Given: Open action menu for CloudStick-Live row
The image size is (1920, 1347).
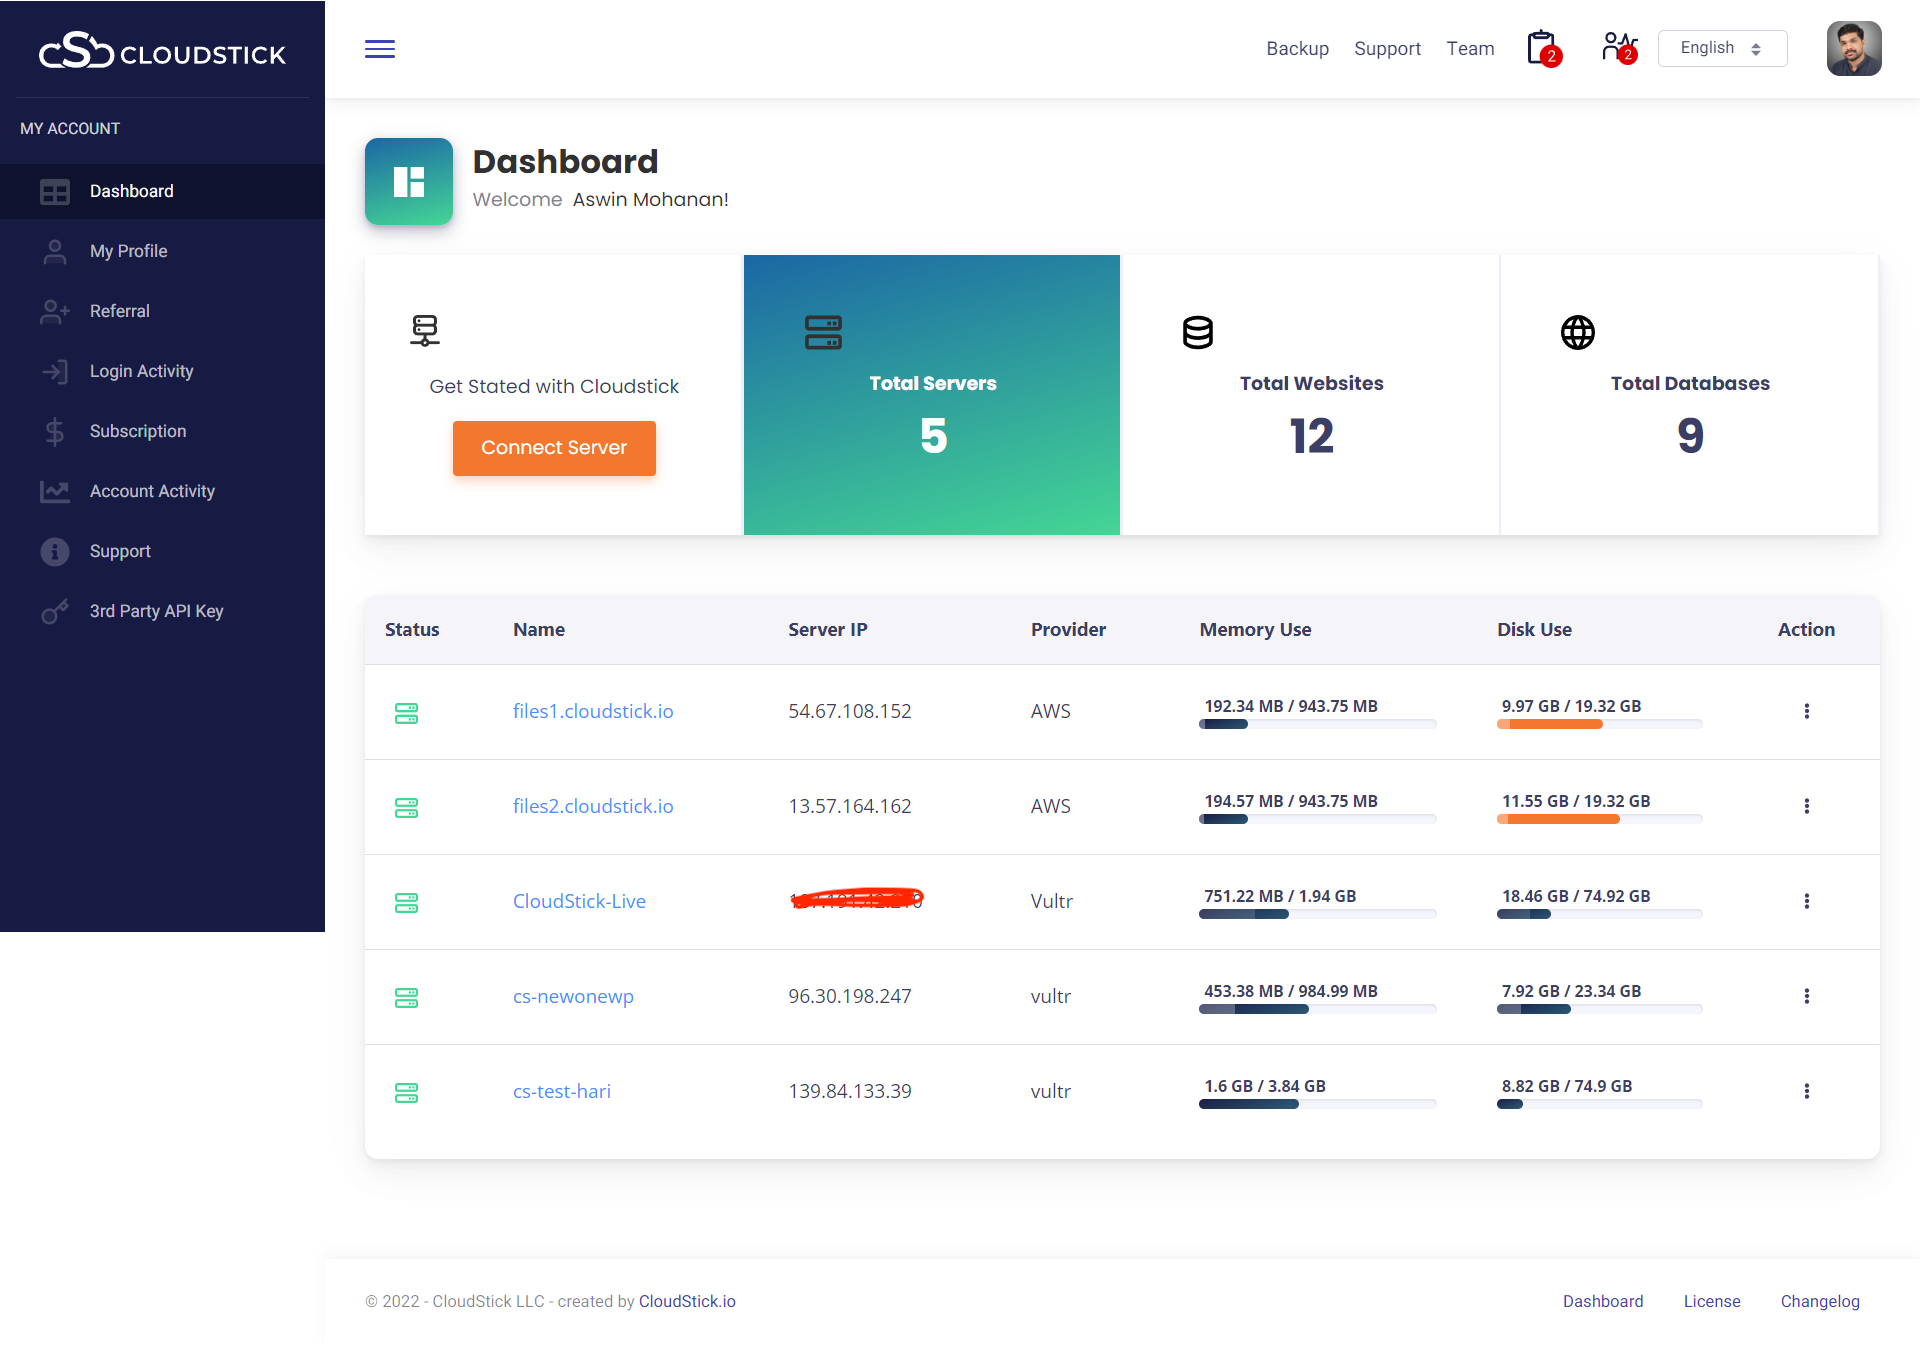Looking at the screenshot, I should pyautogui.click(x=1806, y=901).
